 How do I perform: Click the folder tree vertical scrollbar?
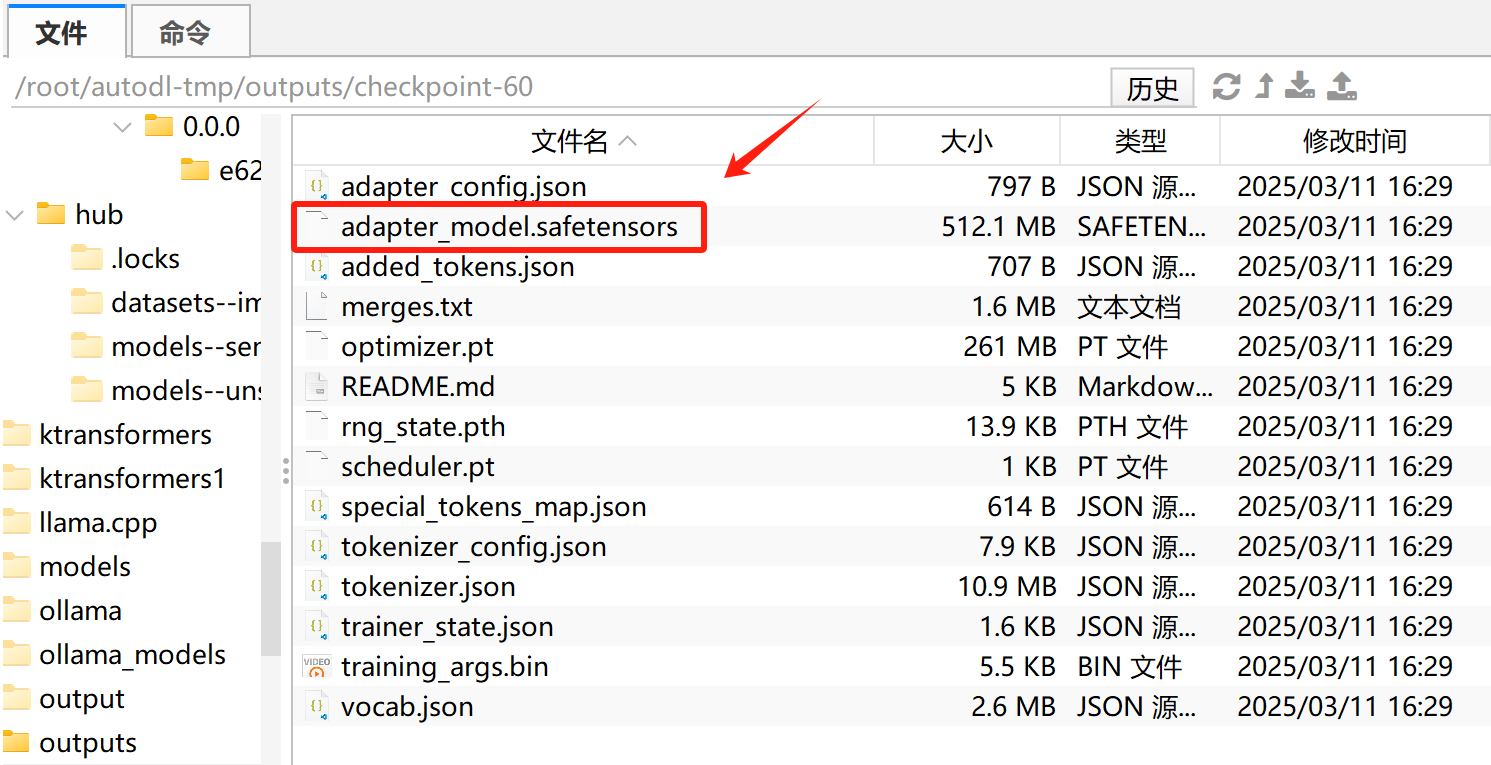coord(270,598)
